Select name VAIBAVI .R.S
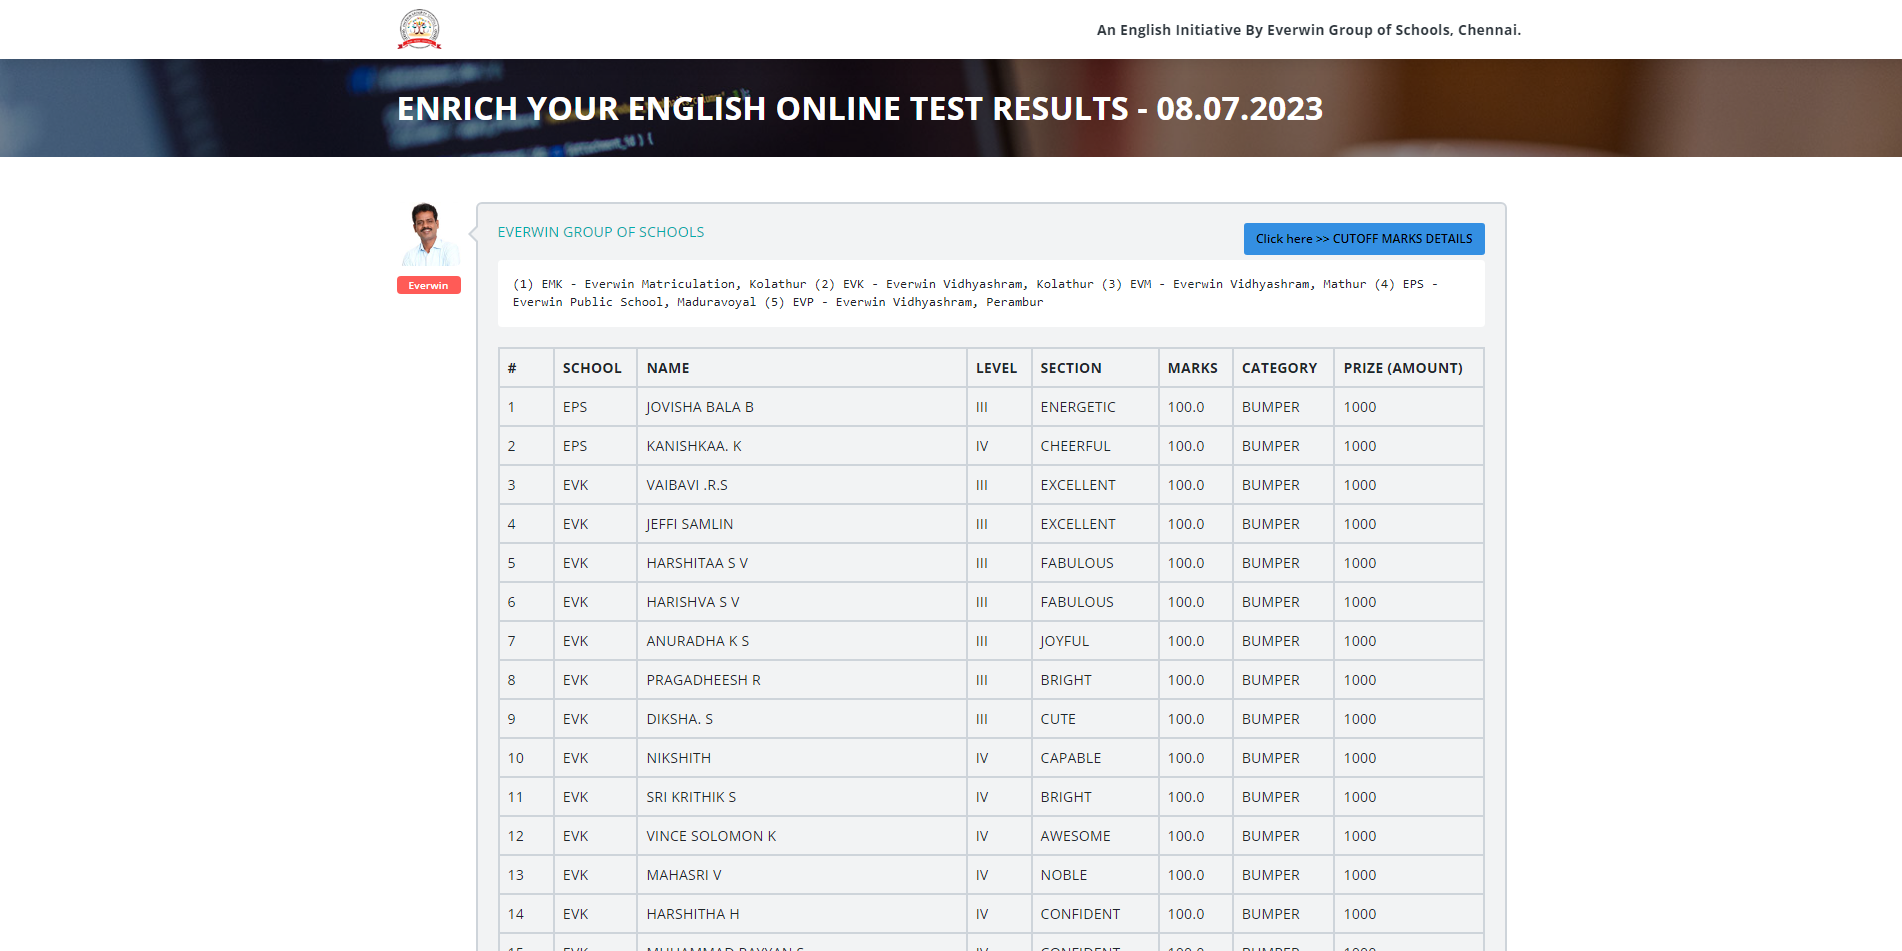 (x=687, y=485)
